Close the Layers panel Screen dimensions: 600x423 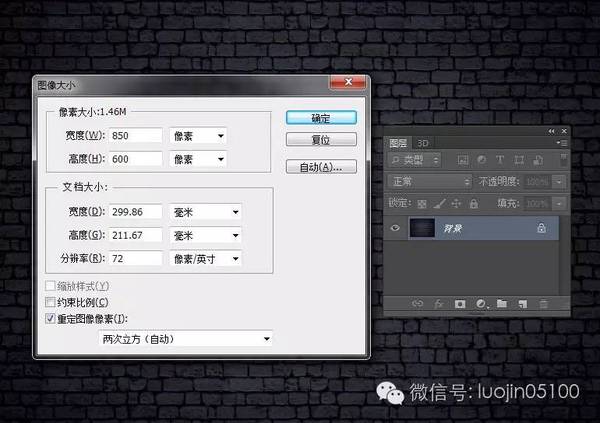(x=564, y=131)
